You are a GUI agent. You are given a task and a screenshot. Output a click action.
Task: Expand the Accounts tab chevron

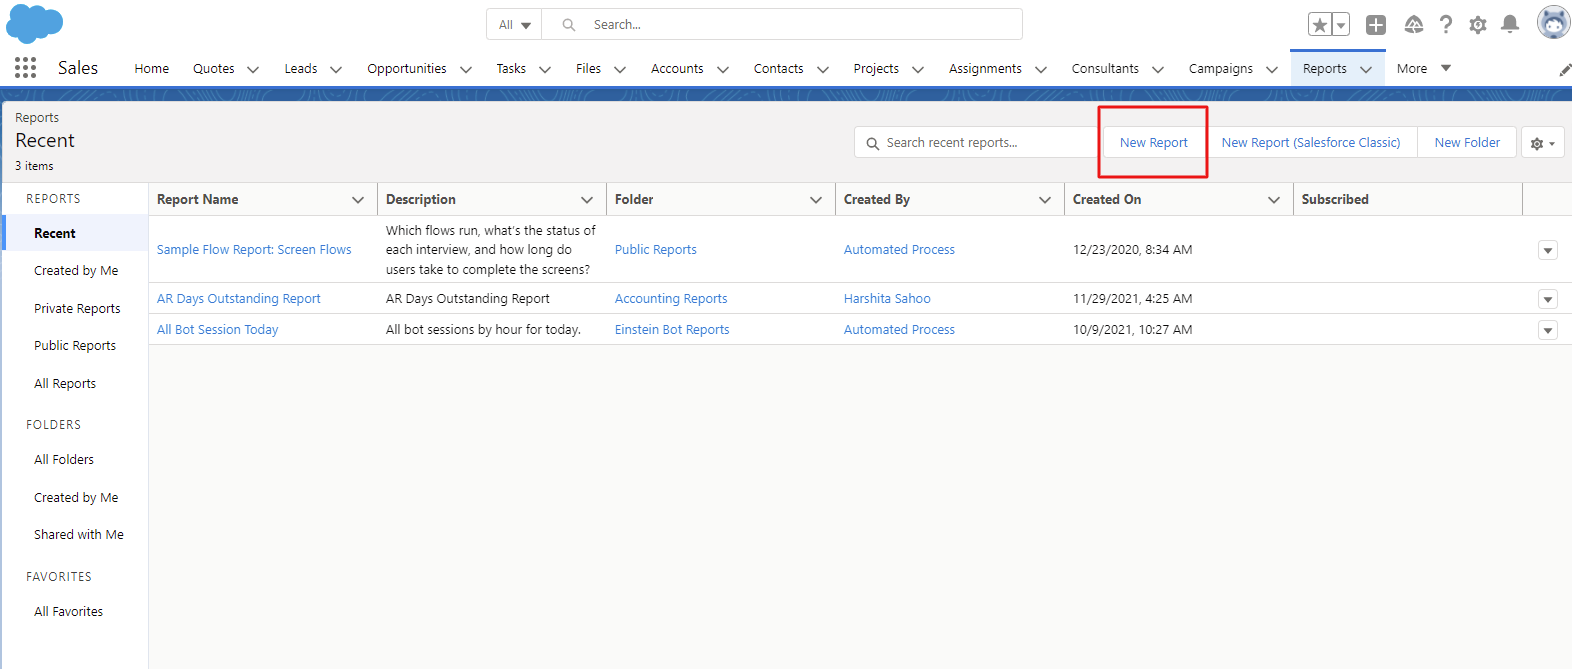[x=723, y=70]
